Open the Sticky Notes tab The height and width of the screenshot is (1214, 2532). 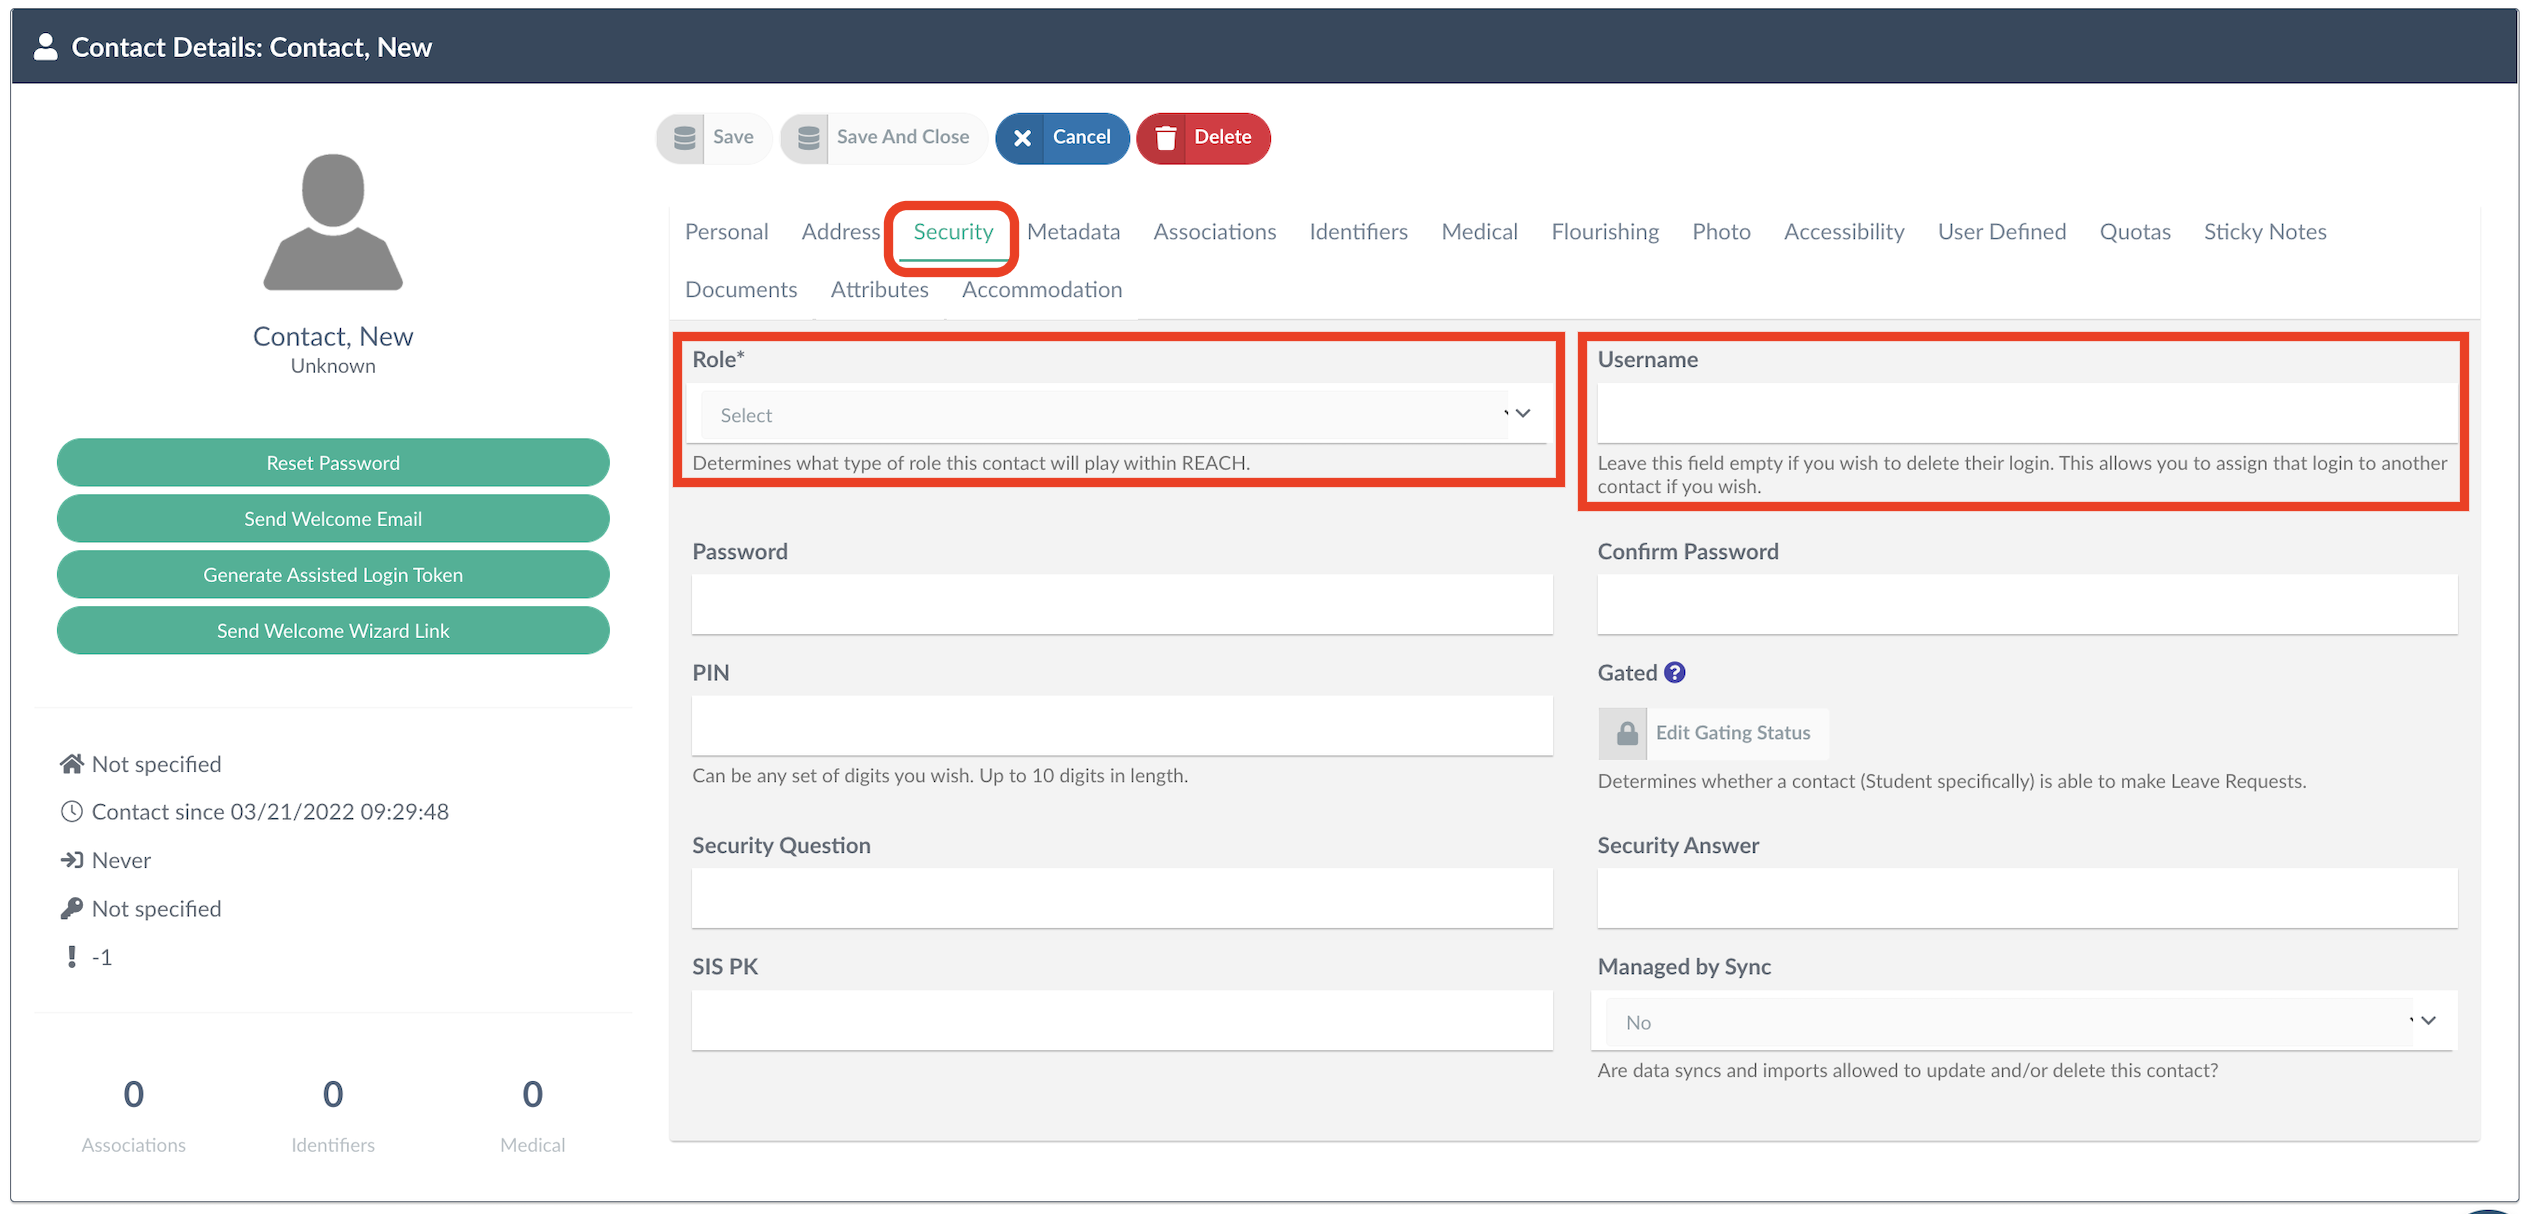pyautogui.click(x=2264, y=232)
